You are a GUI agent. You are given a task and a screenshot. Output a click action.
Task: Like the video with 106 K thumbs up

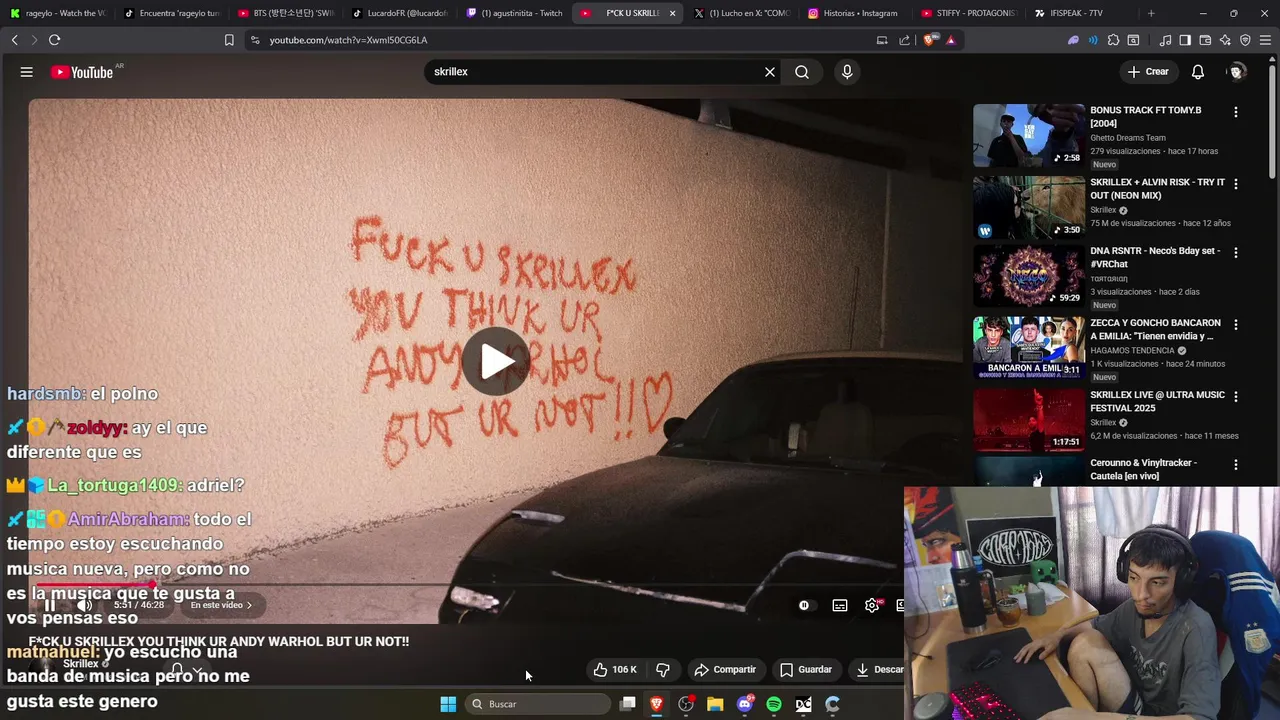(x=615, y=670)
